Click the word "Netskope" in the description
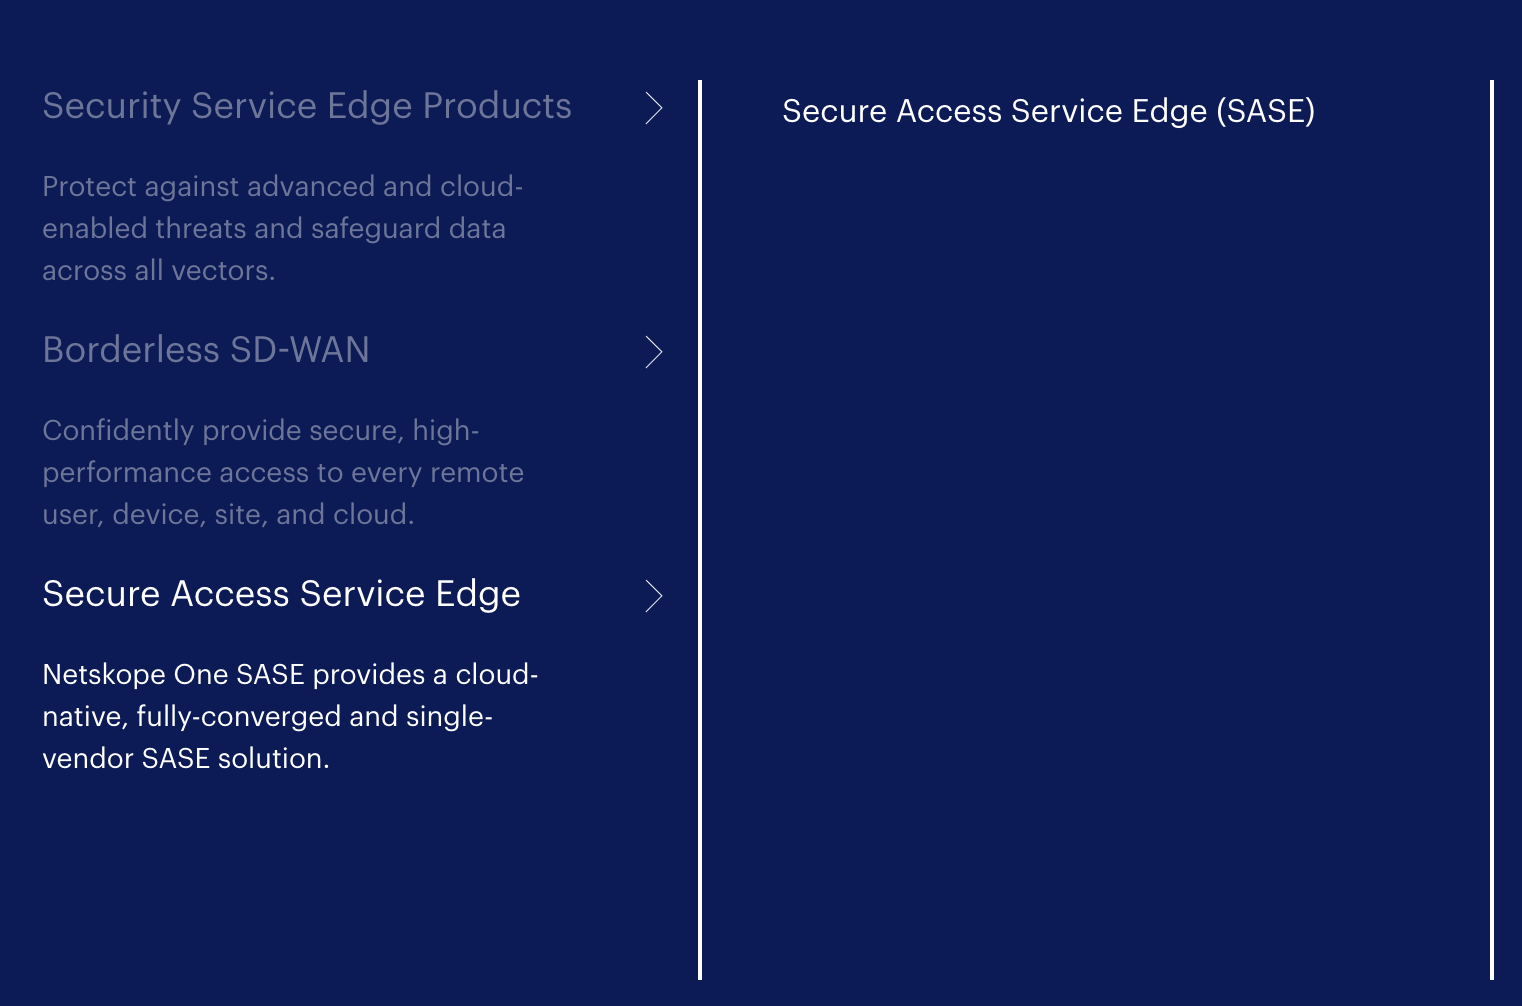This screenshot has width=1522, height=1006. pos(103,675)
